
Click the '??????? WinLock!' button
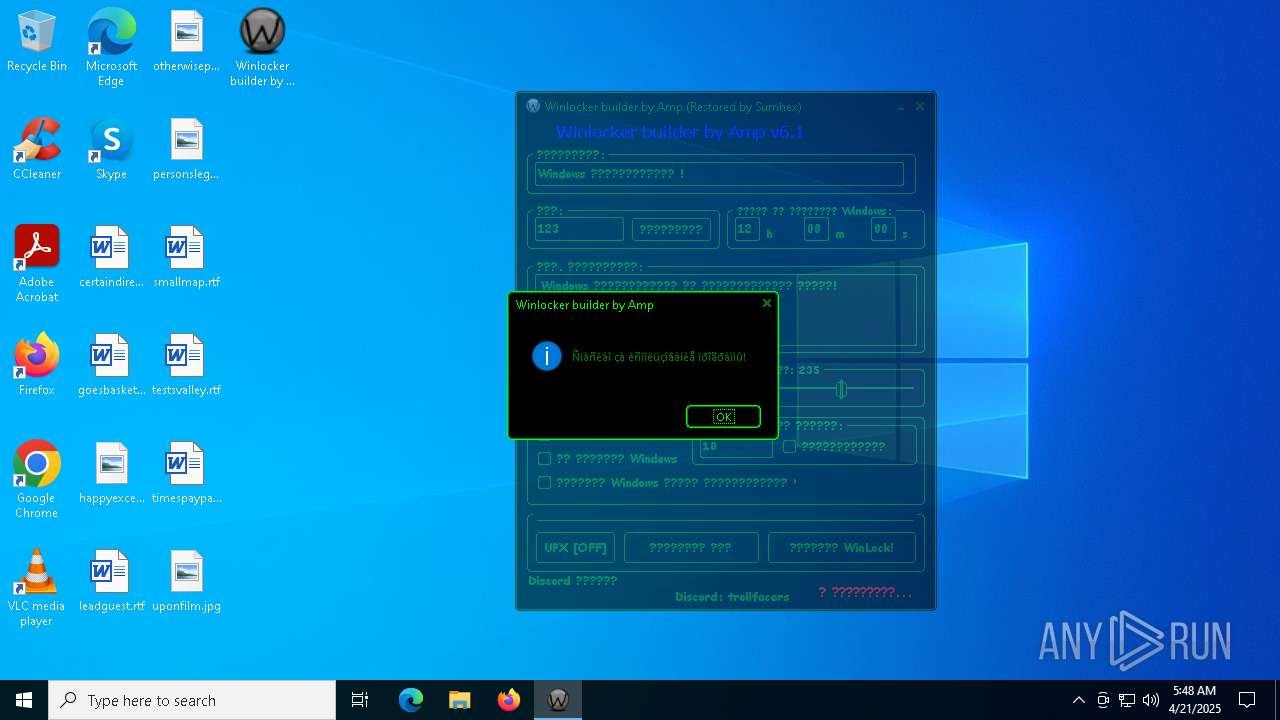840,548
